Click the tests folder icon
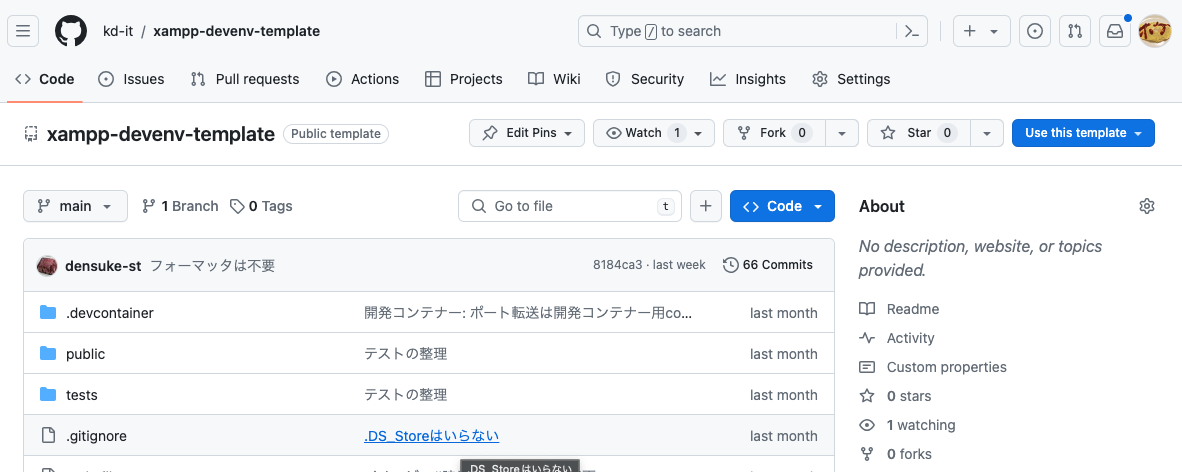This screenshot has height=472, width=1182. (48, 394)
